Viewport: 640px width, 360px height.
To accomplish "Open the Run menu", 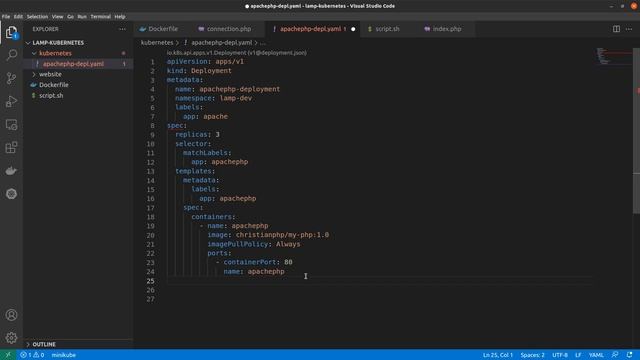I will coord(82,17).
